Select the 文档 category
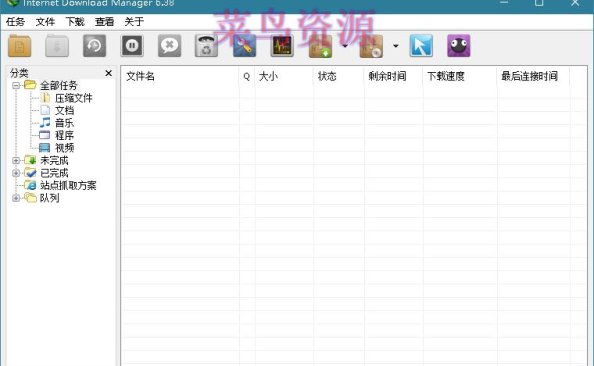This screenshot has height=366, width=594. point(64,110)
